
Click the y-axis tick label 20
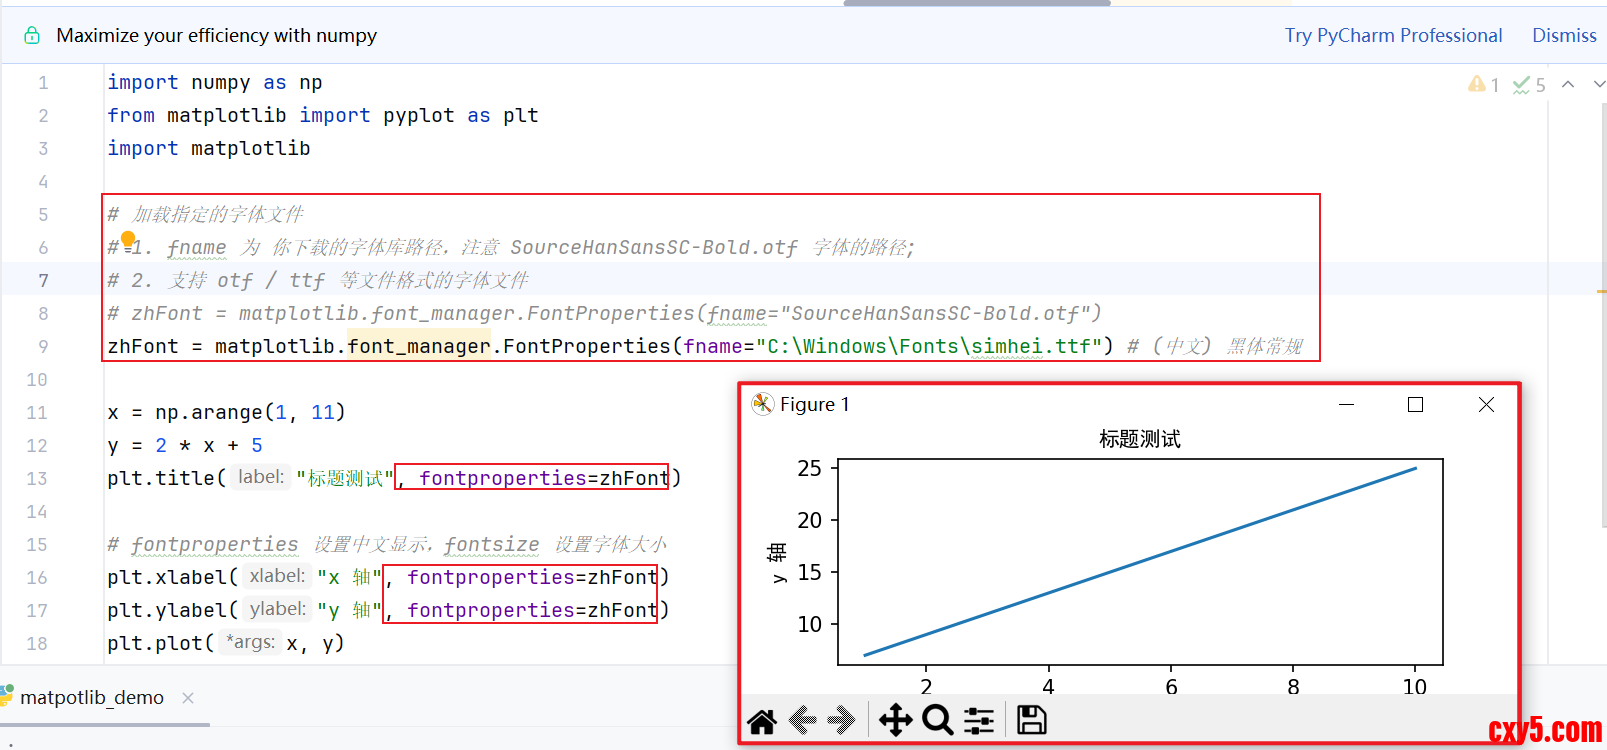[809, 520]
